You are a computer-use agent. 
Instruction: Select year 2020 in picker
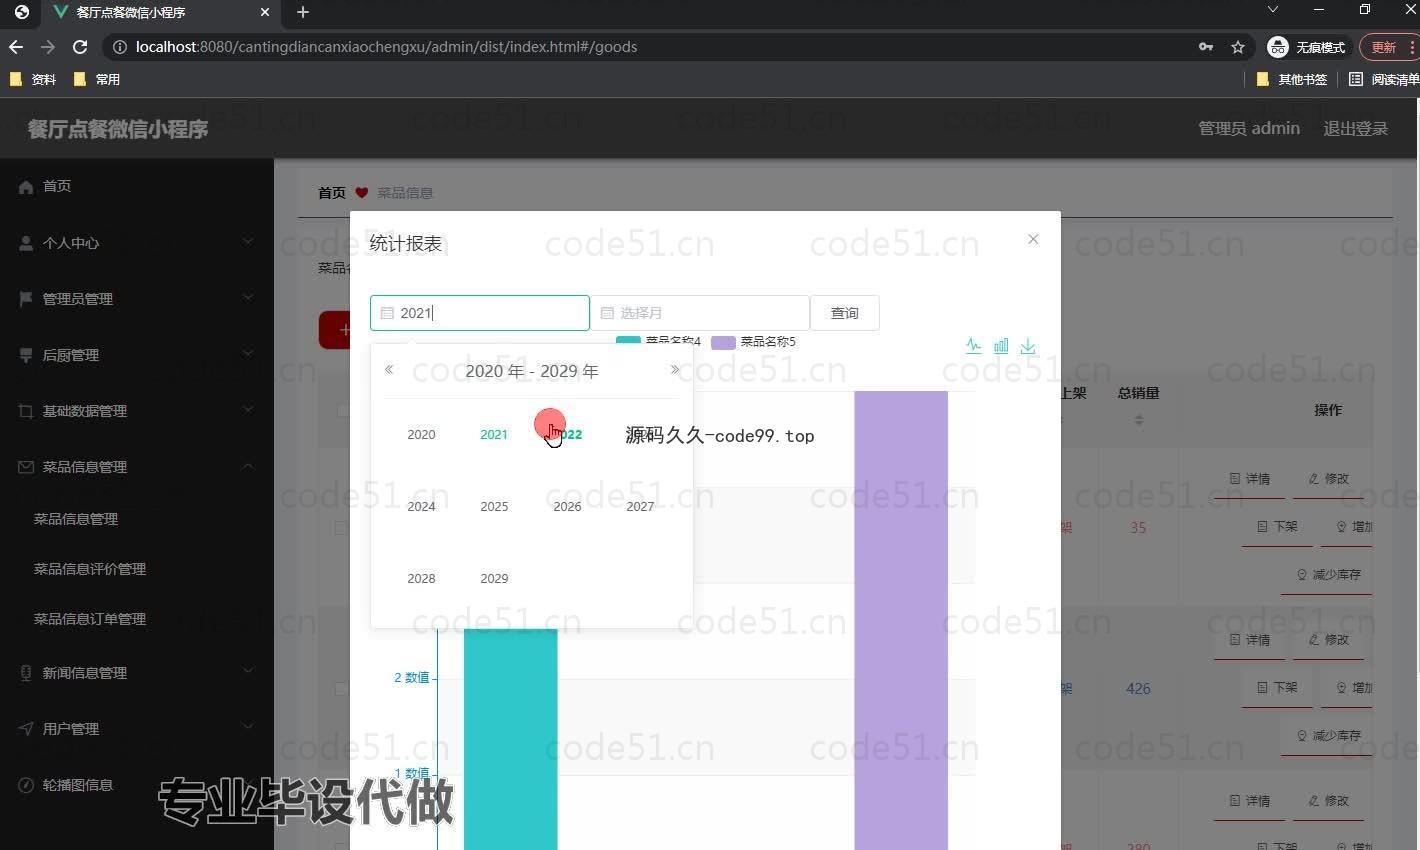point(421,434)
